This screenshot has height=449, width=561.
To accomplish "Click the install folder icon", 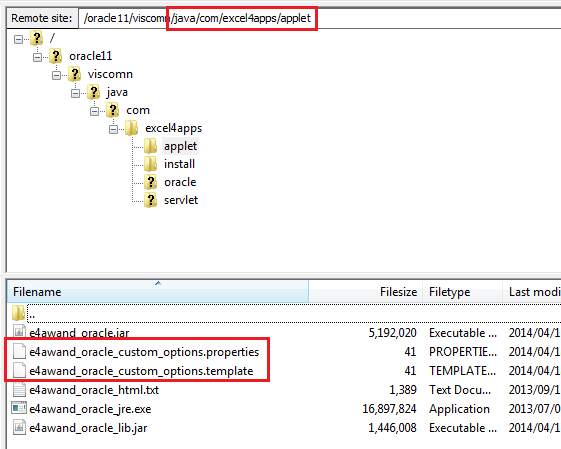I will pyautogui.click(x=150, y=164).
